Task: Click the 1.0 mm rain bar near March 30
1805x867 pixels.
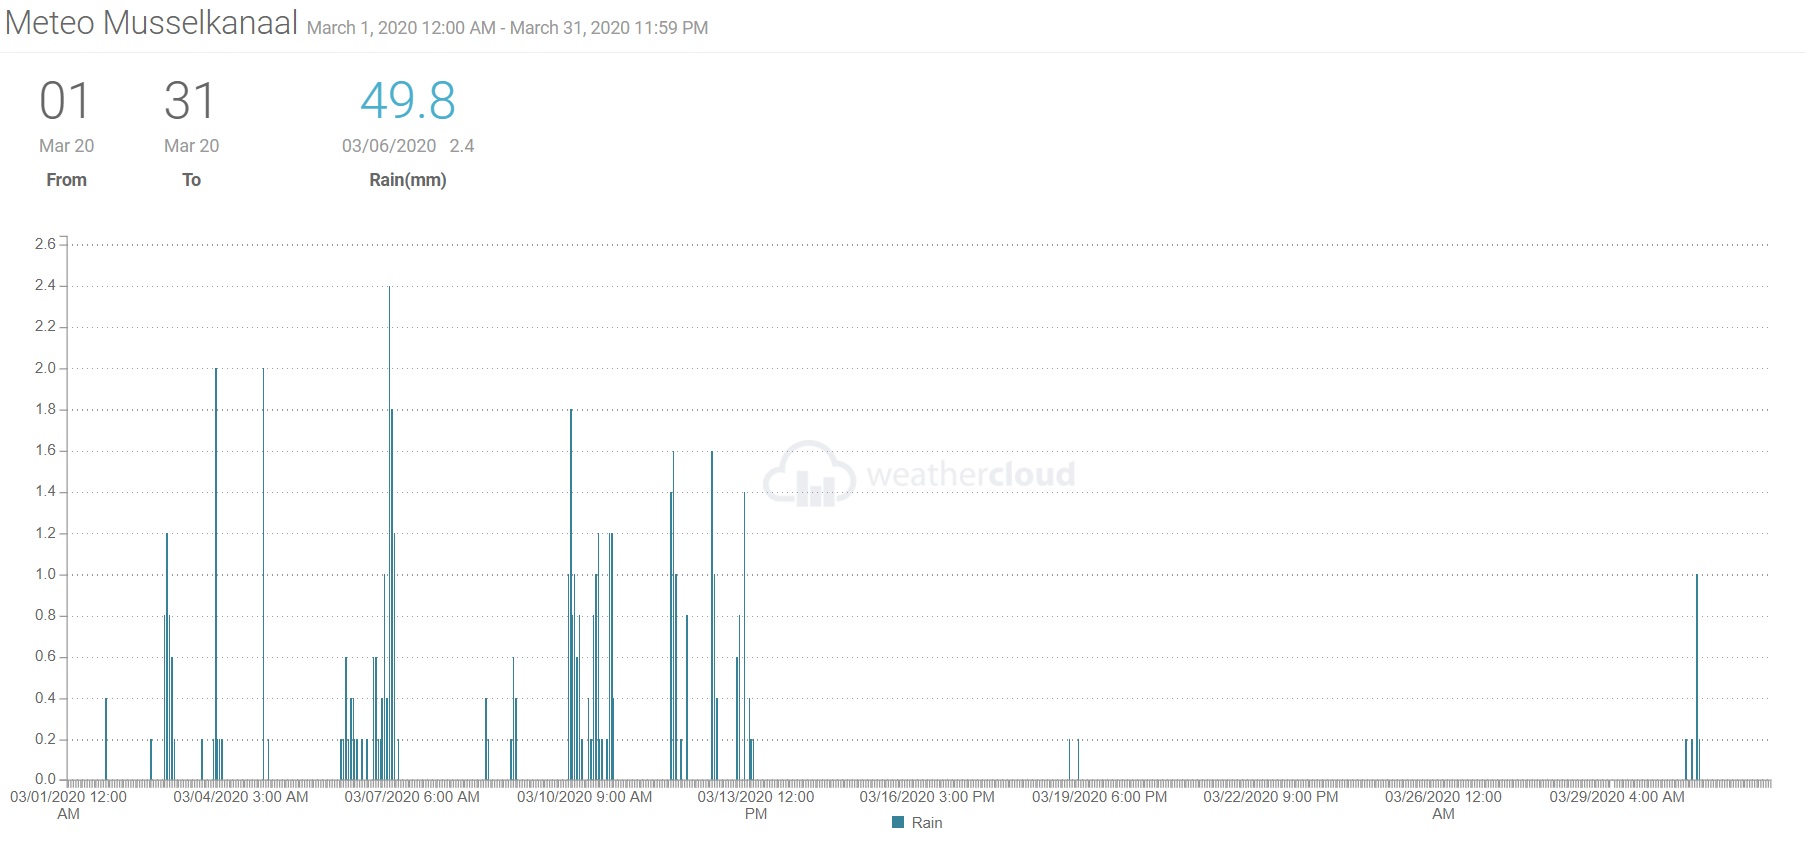Action: click(1697, 677)
